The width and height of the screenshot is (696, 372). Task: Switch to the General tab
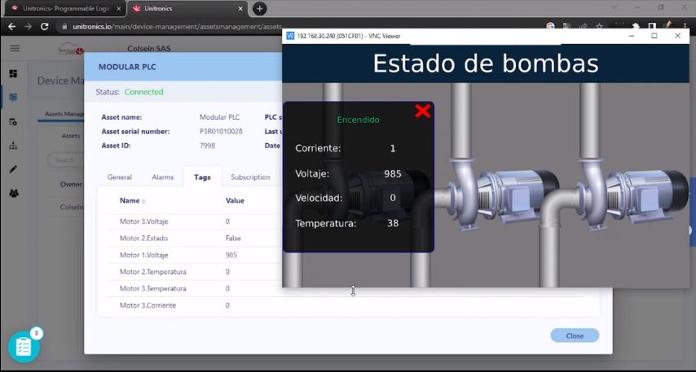119,177
